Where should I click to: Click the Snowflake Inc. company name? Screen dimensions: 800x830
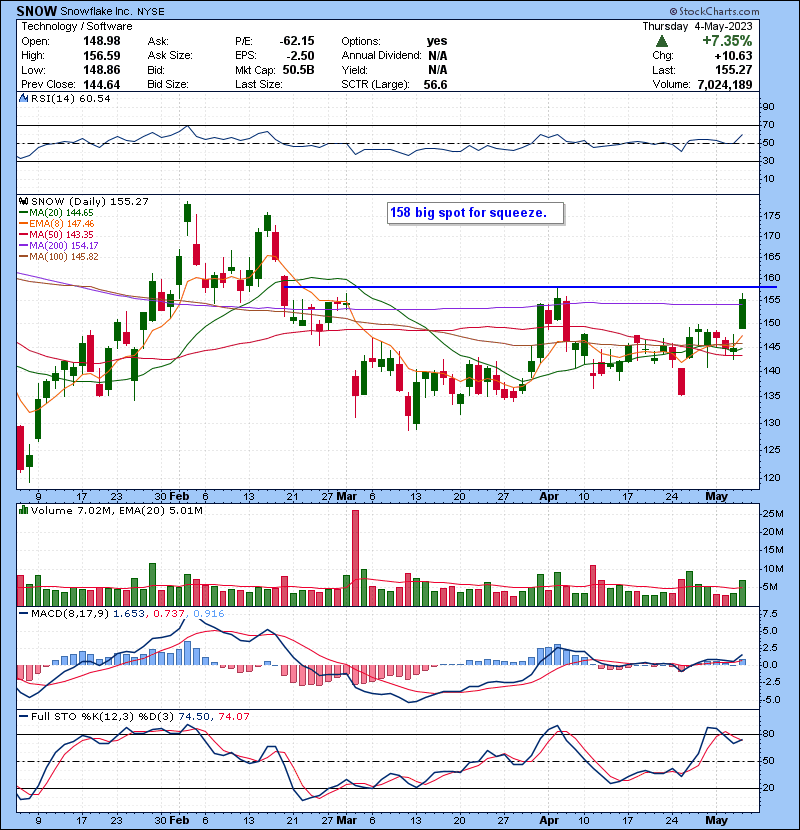click(x=97, y=11)
